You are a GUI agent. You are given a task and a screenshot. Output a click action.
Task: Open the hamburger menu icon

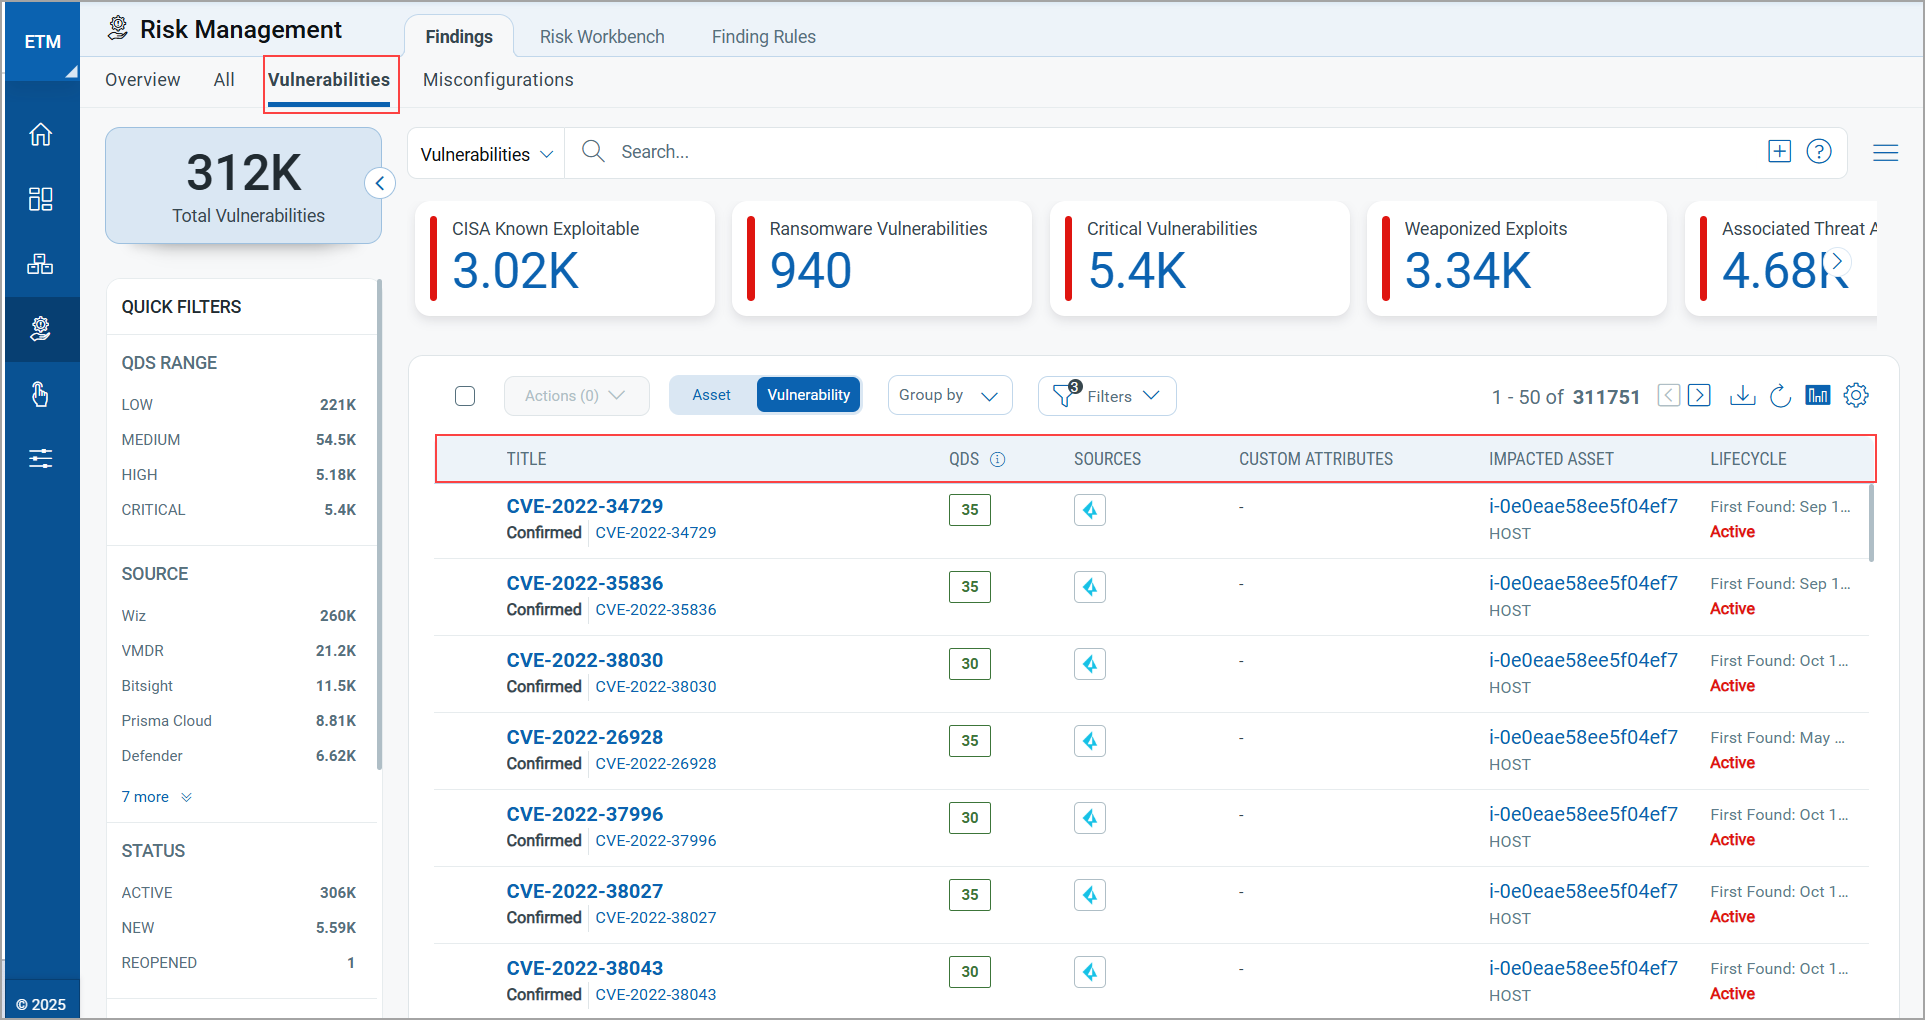[1885, 153]
